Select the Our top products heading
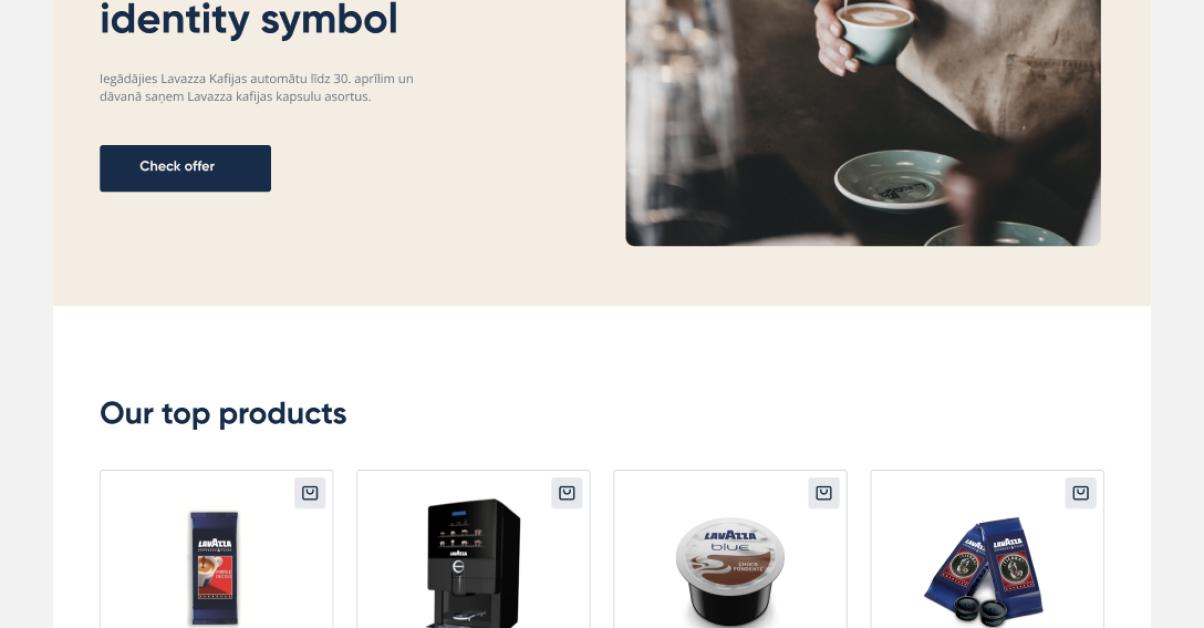 [223, 413]
